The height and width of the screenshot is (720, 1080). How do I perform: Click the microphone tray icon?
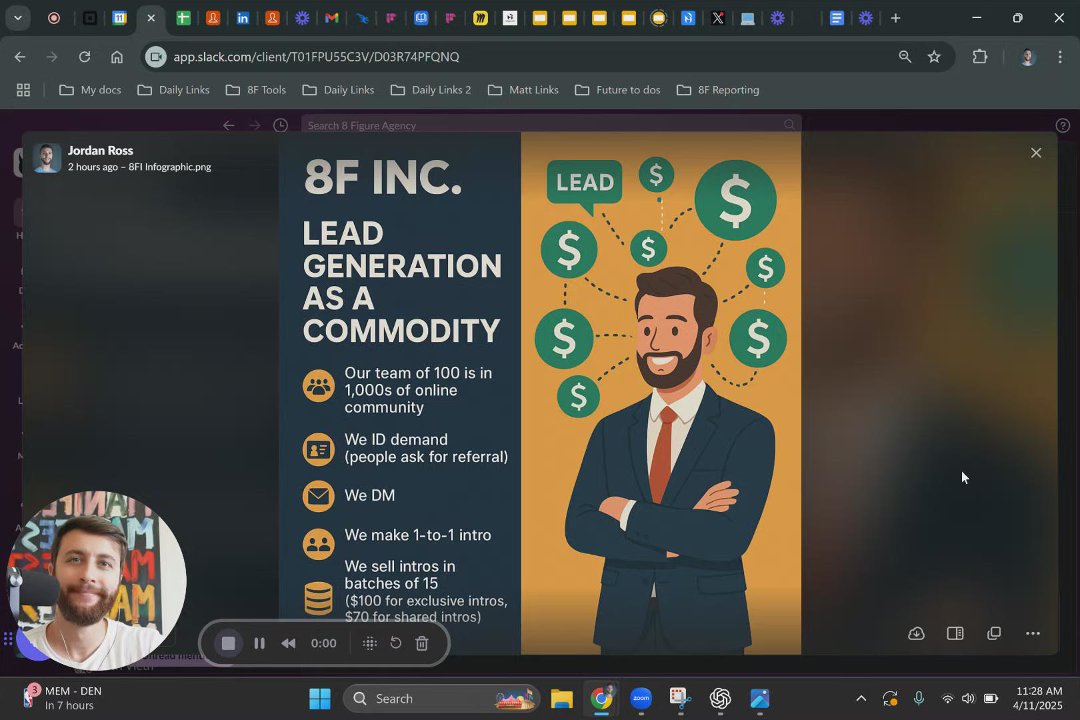[919, 699]
